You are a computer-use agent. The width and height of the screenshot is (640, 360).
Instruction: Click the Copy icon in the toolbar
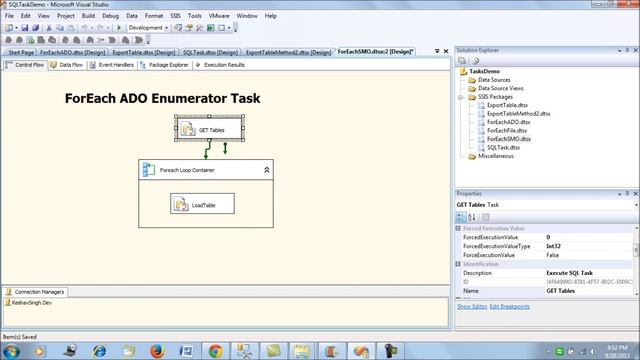(60, 28)
